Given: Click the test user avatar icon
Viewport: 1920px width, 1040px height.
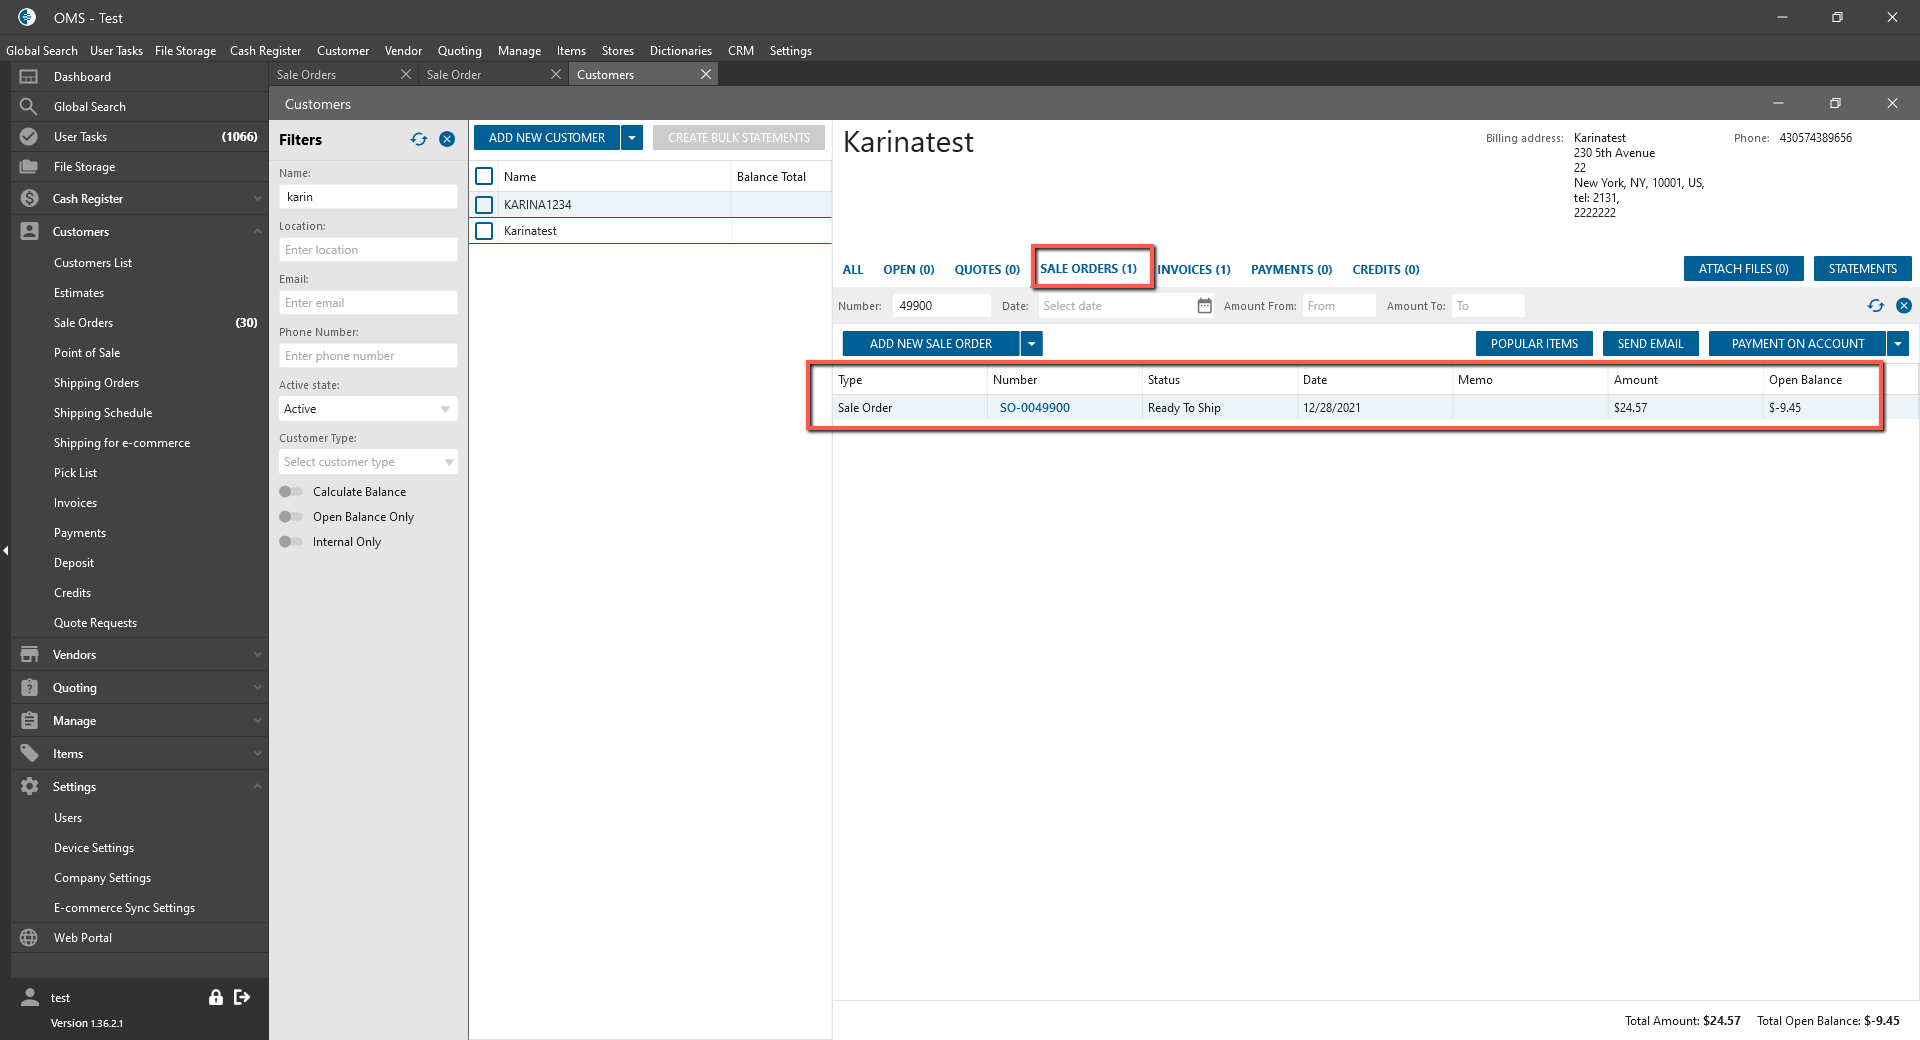Looking at the screenshot, I should coord(30,997).
